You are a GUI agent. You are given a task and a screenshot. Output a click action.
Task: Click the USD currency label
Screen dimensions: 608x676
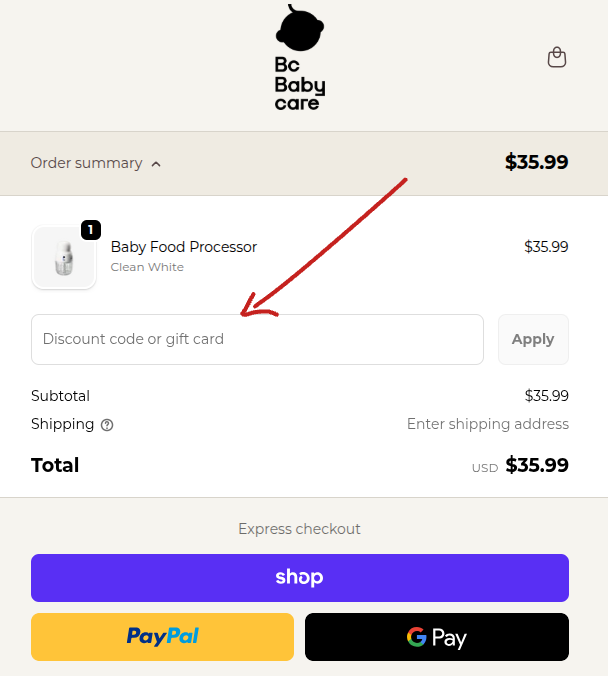pos(485,468)
